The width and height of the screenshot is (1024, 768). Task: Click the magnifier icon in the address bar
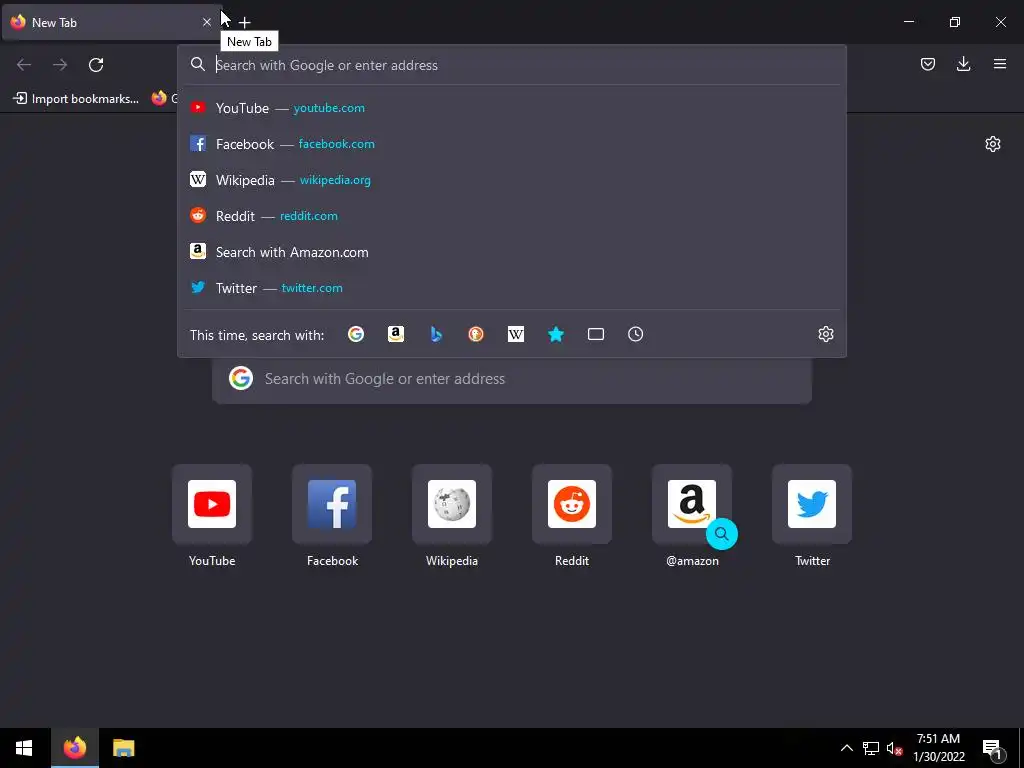[x=197, y=64]
